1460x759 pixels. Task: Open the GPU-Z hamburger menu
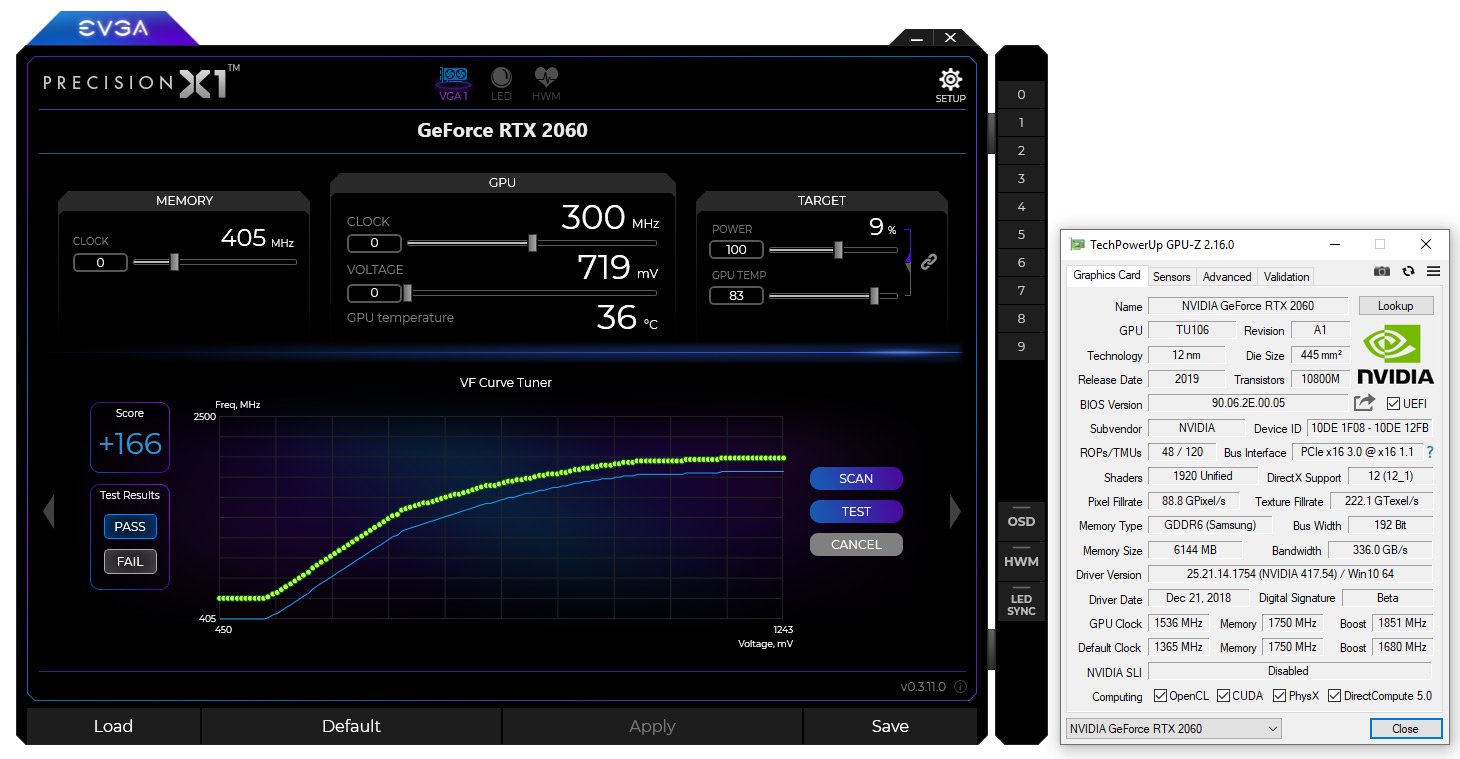click(1433, 271)
